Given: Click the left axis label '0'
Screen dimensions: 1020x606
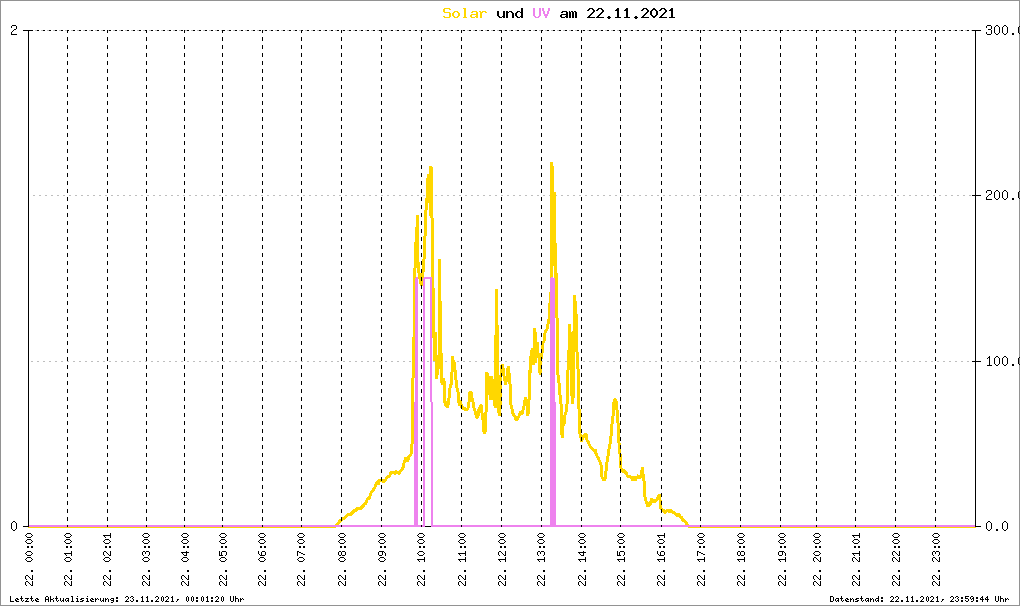Looking at the screenshot, I should pos(14,526).
